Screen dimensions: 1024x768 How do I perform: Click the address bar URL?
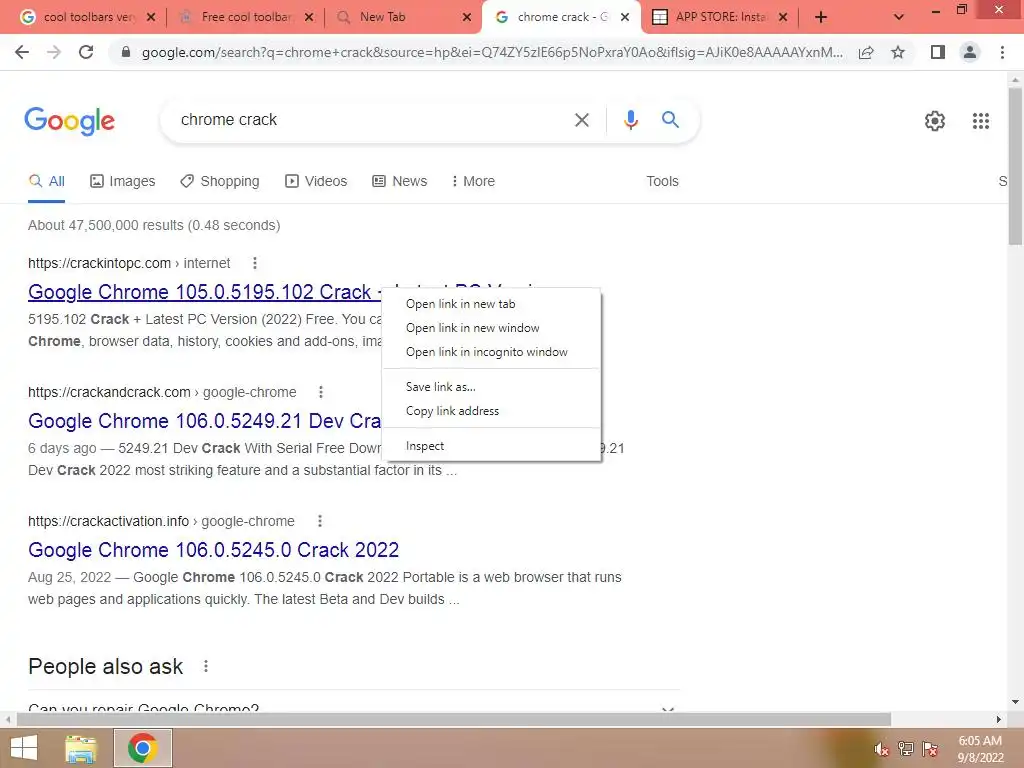(492, 52)
